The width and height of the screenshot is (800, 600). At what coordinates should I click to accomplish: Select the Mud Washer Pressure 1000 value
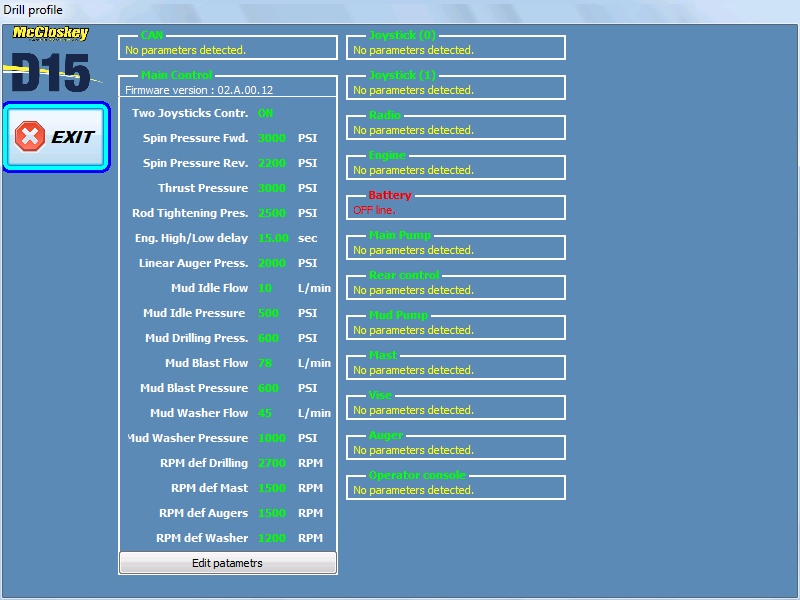[x=271, y=438]
